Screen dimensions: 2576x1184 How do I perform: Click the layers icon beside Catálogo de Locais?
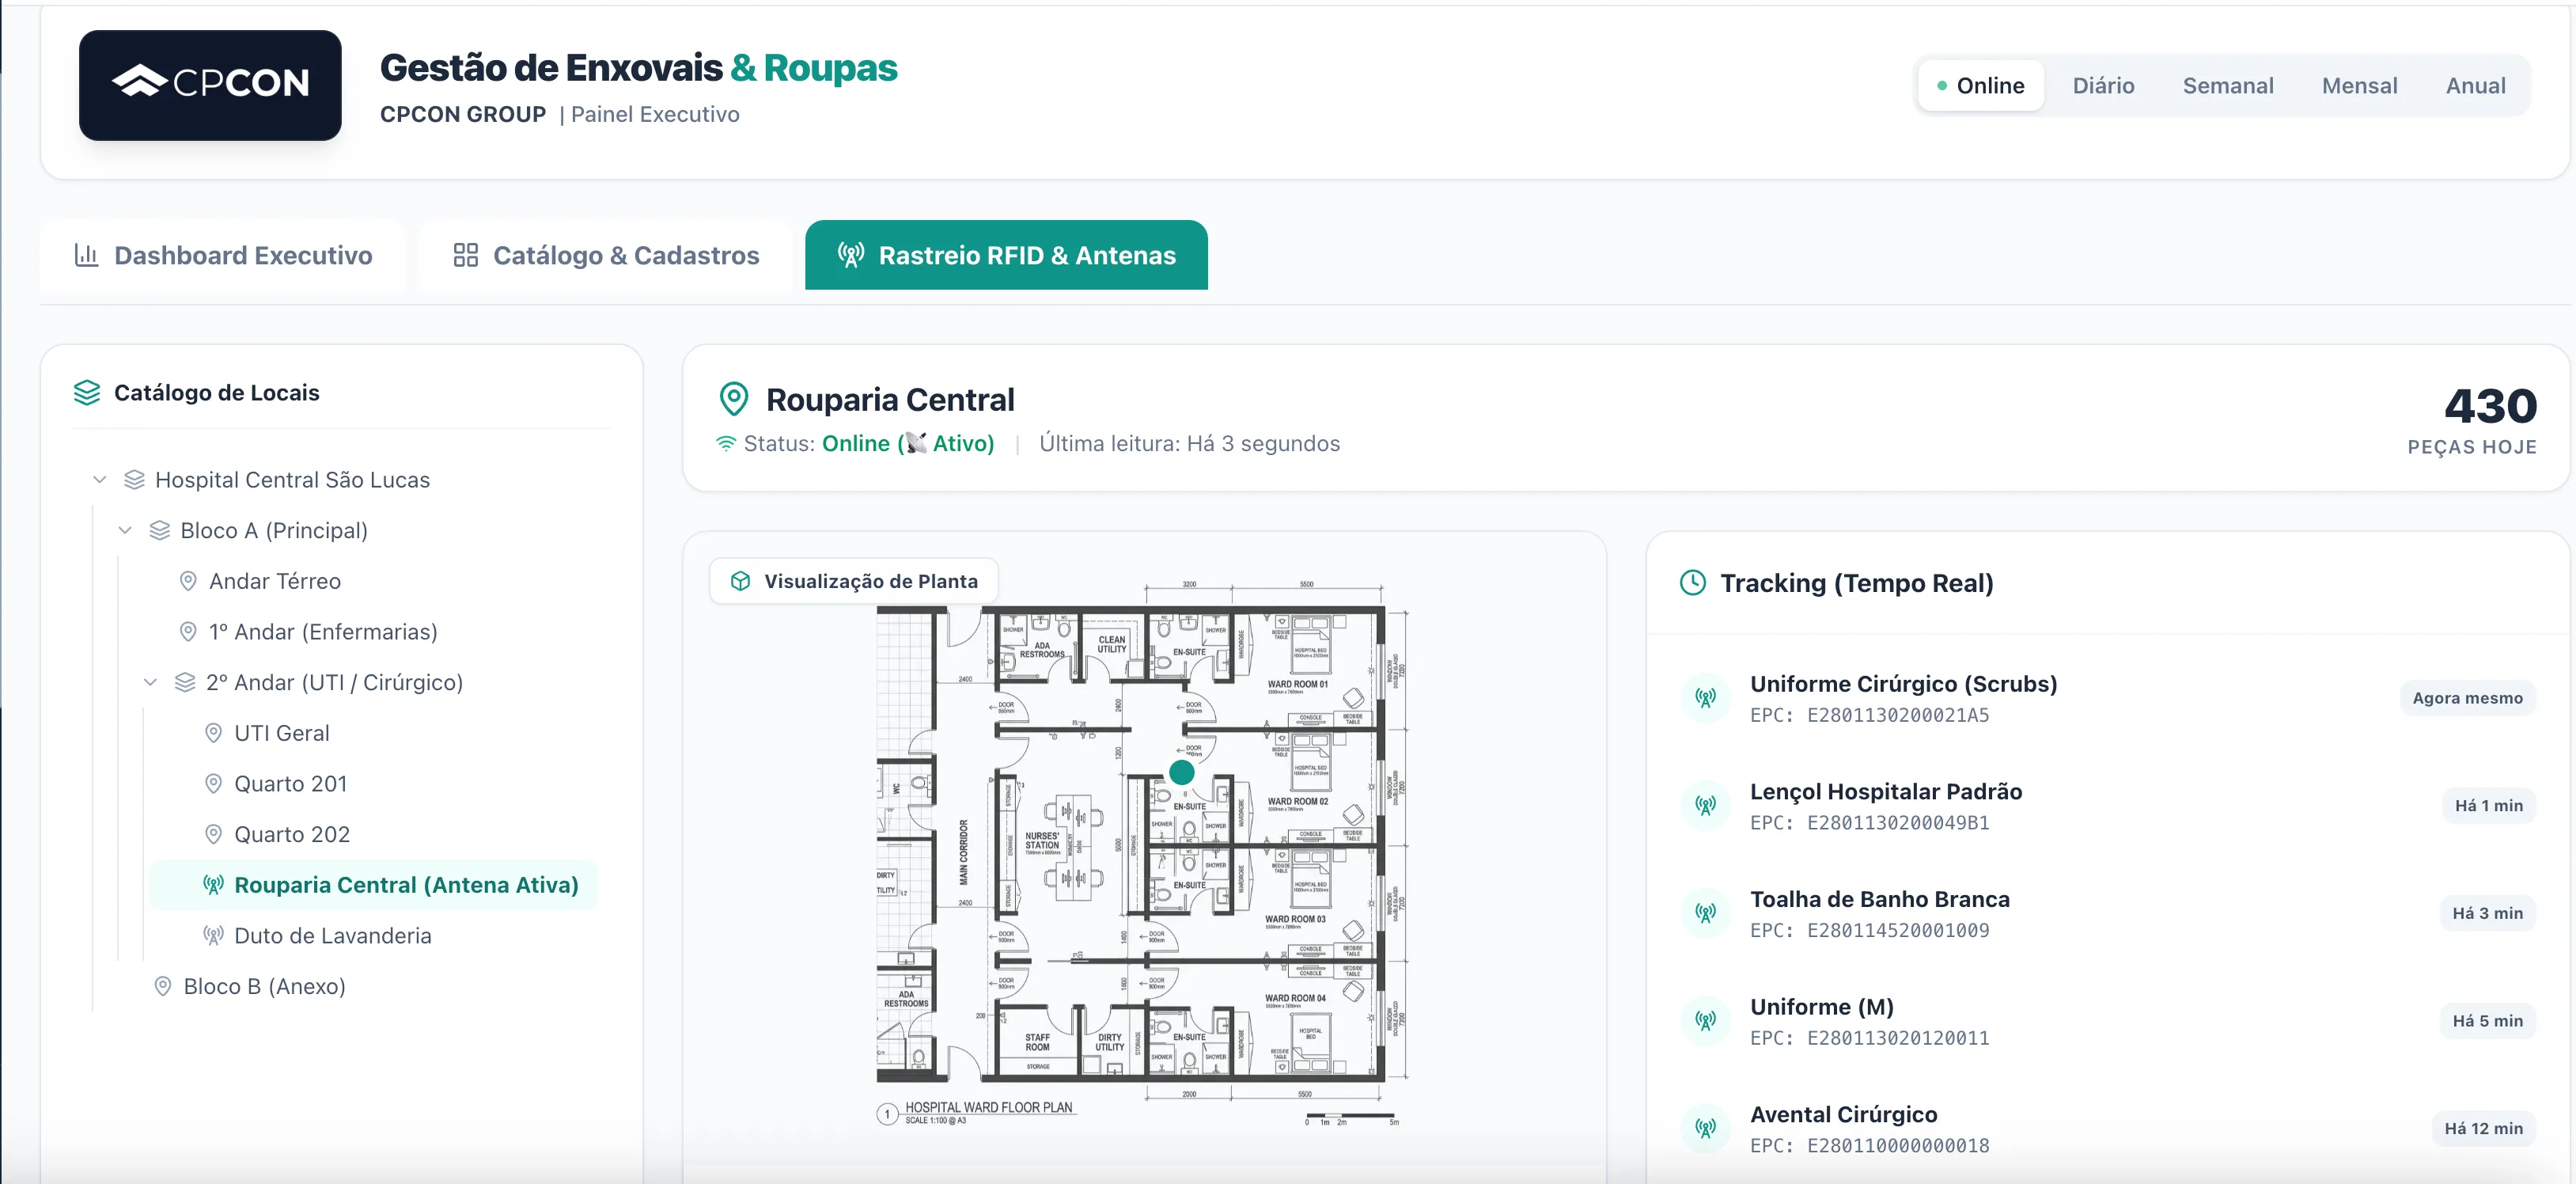coord(87,393)
